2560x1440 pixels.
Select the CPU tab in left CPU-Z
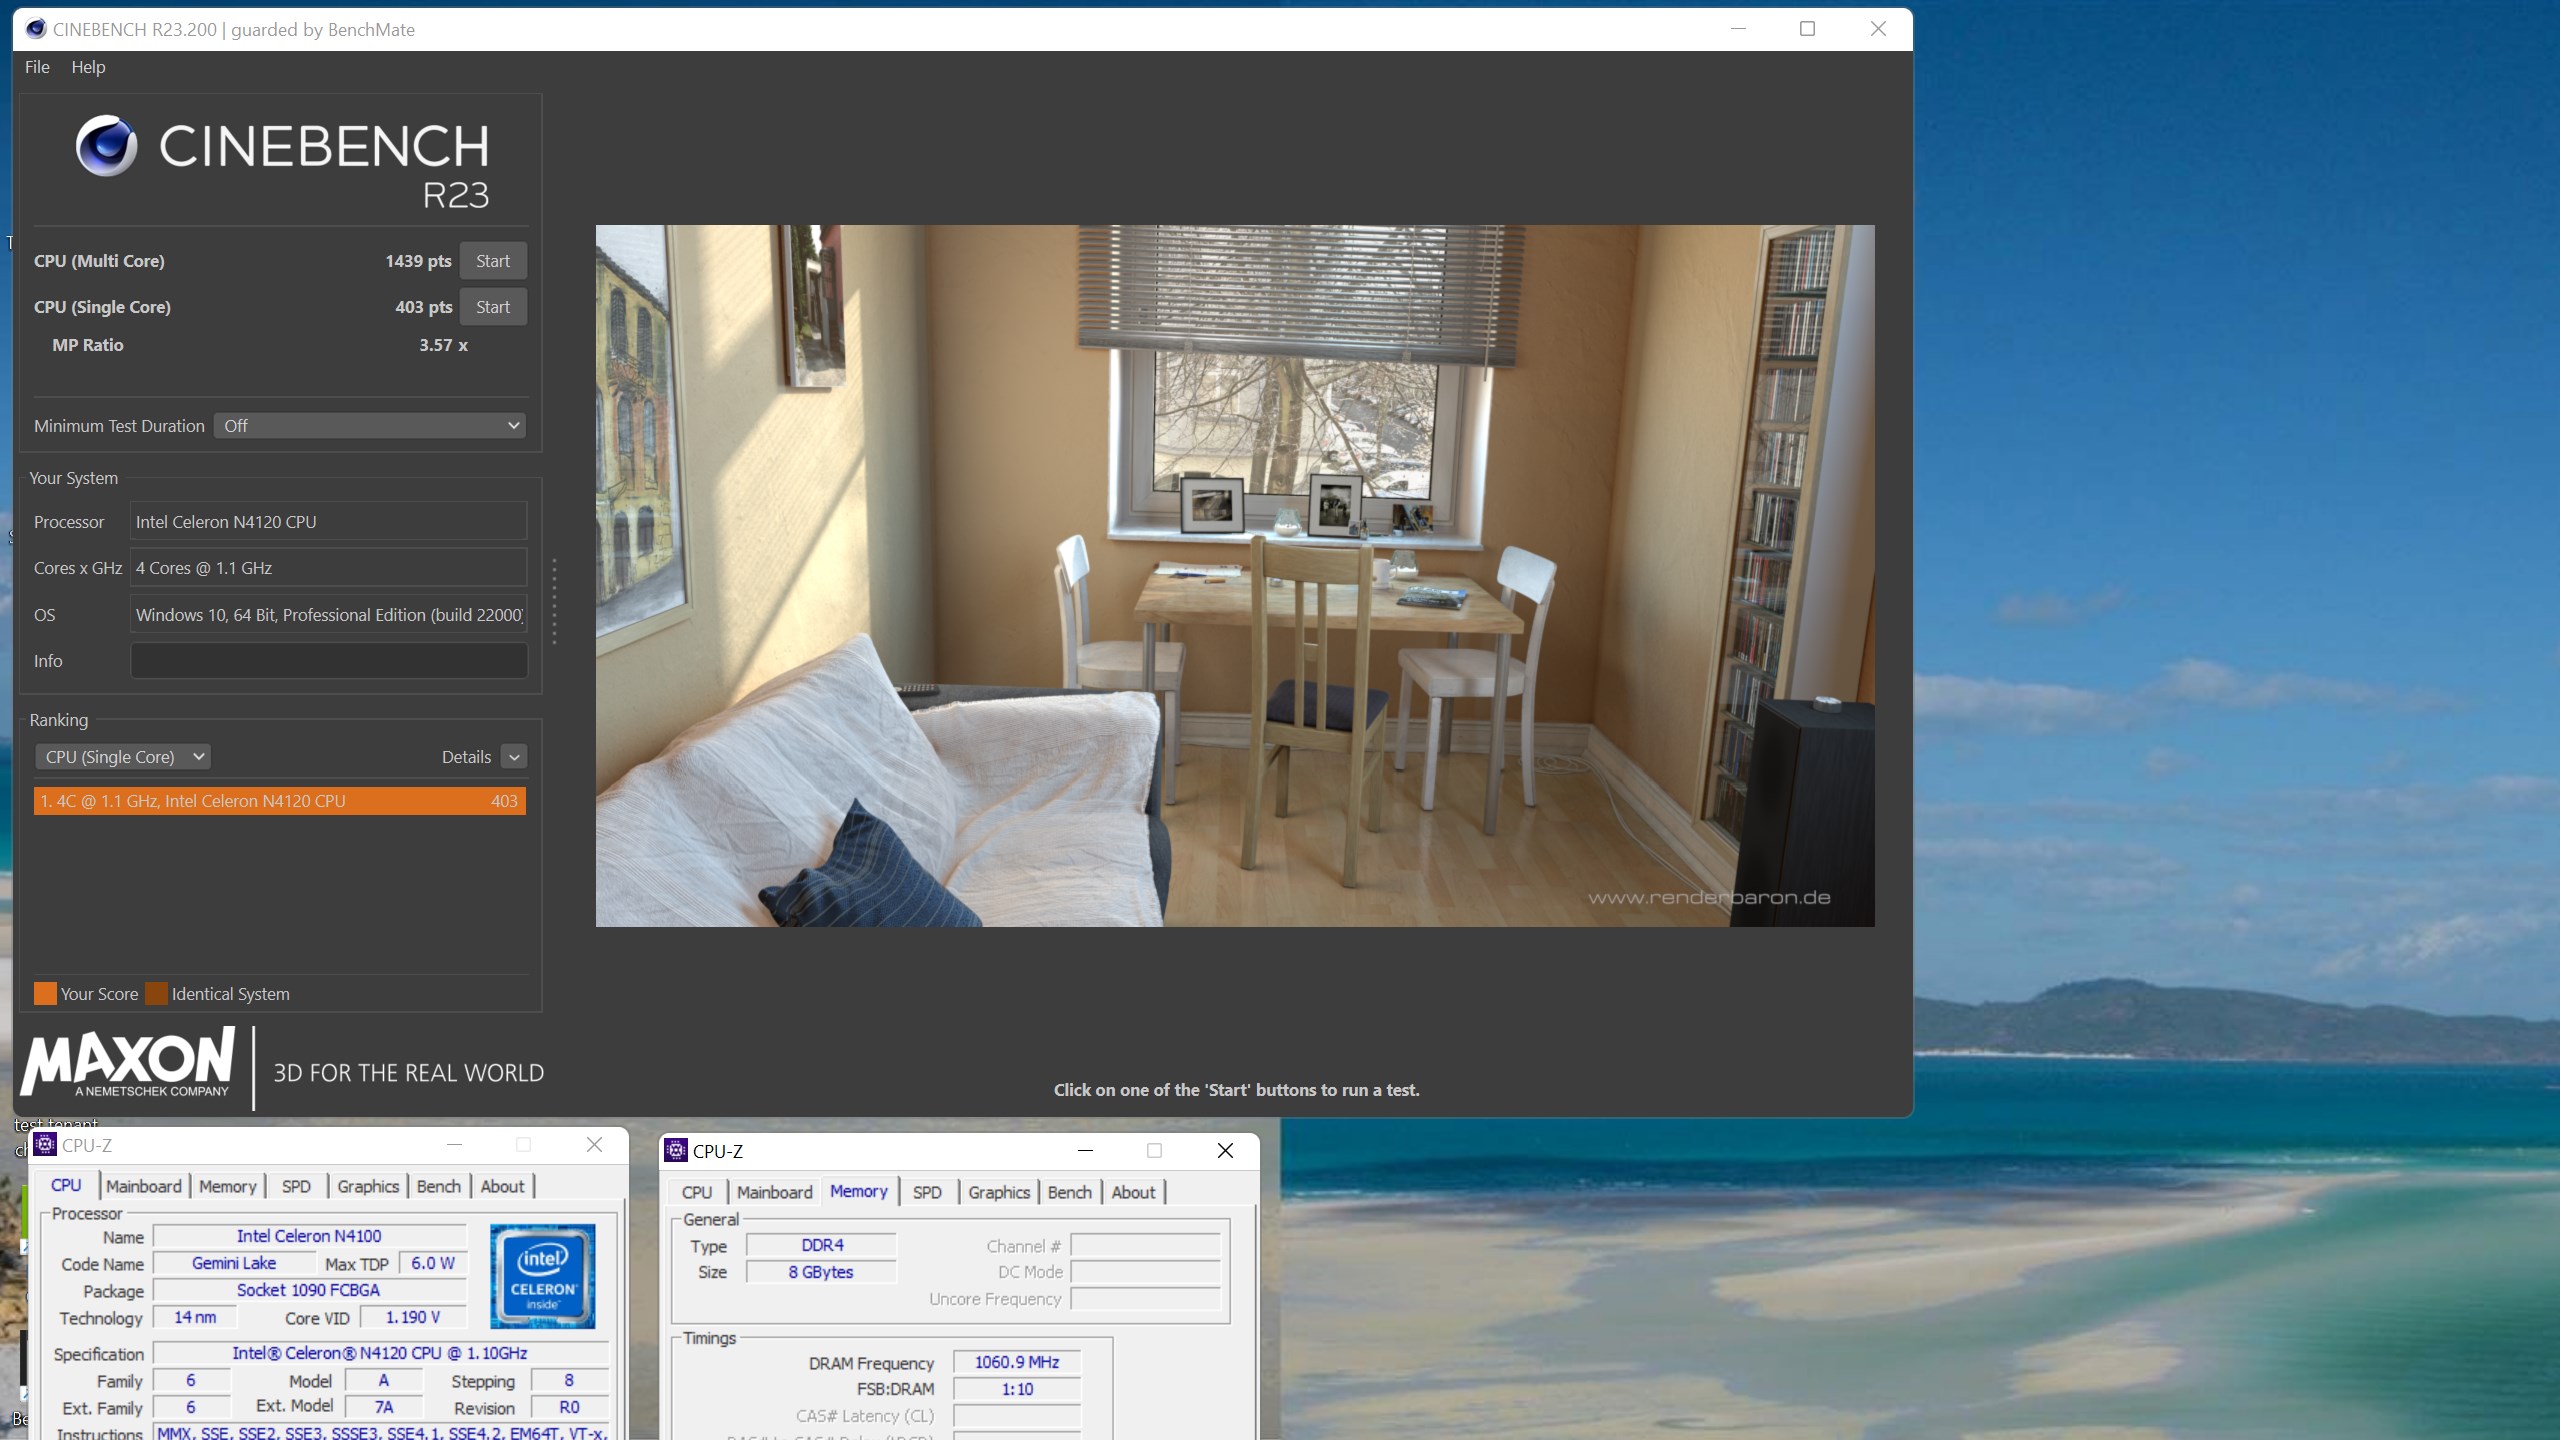66,1185
